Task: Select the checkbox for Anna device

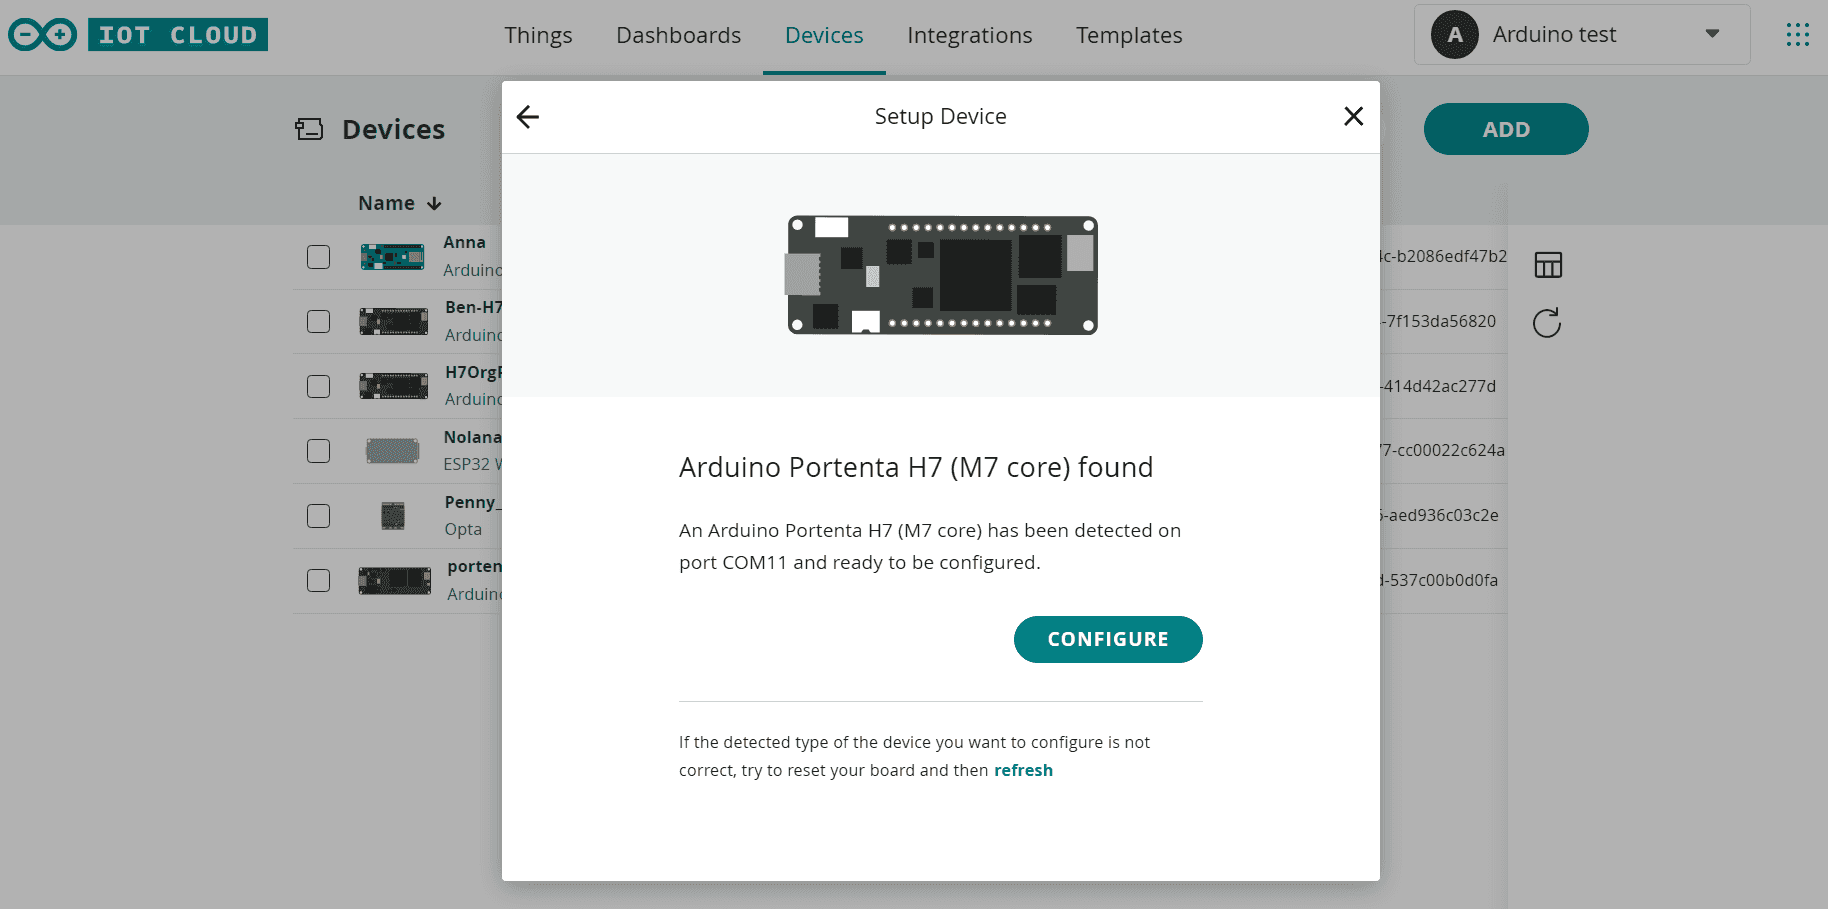Action: [x=318, y=257]
